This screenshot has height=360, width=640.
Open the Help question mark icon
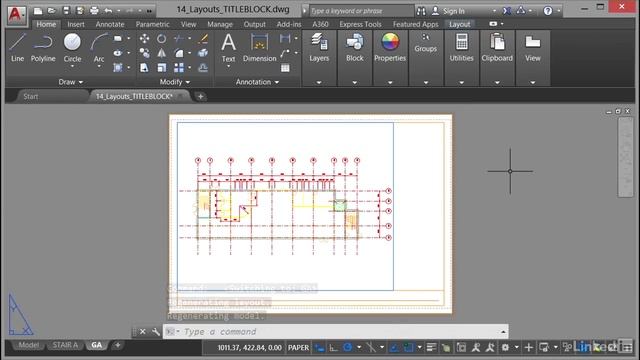tap(548, 11)
